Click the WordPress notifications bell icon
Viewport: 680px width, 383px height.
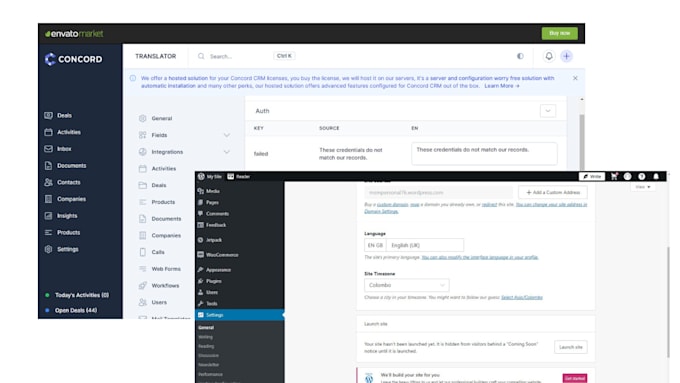(656, 177)
